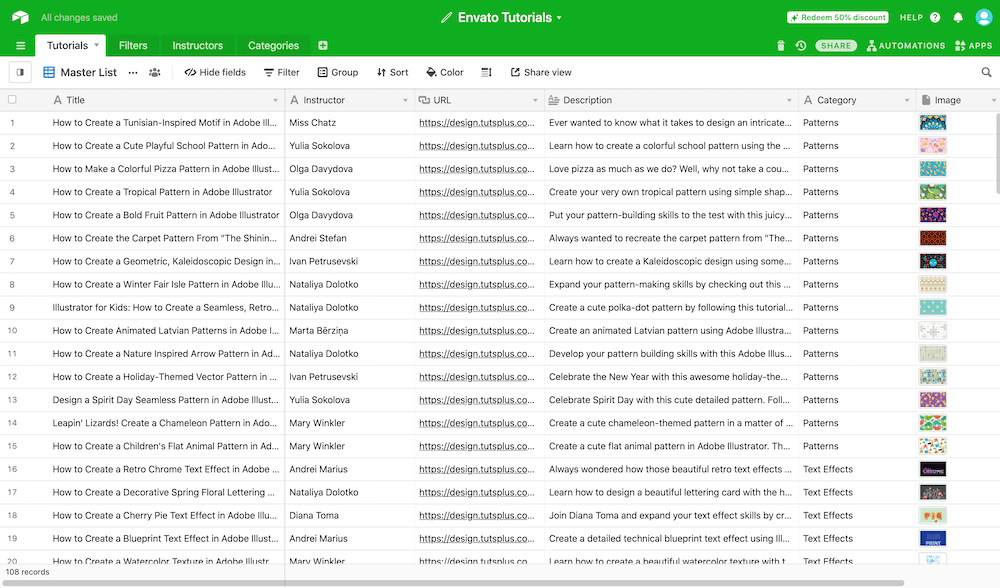Open the Color coloring options in the toolbar

tap(444, 72)
